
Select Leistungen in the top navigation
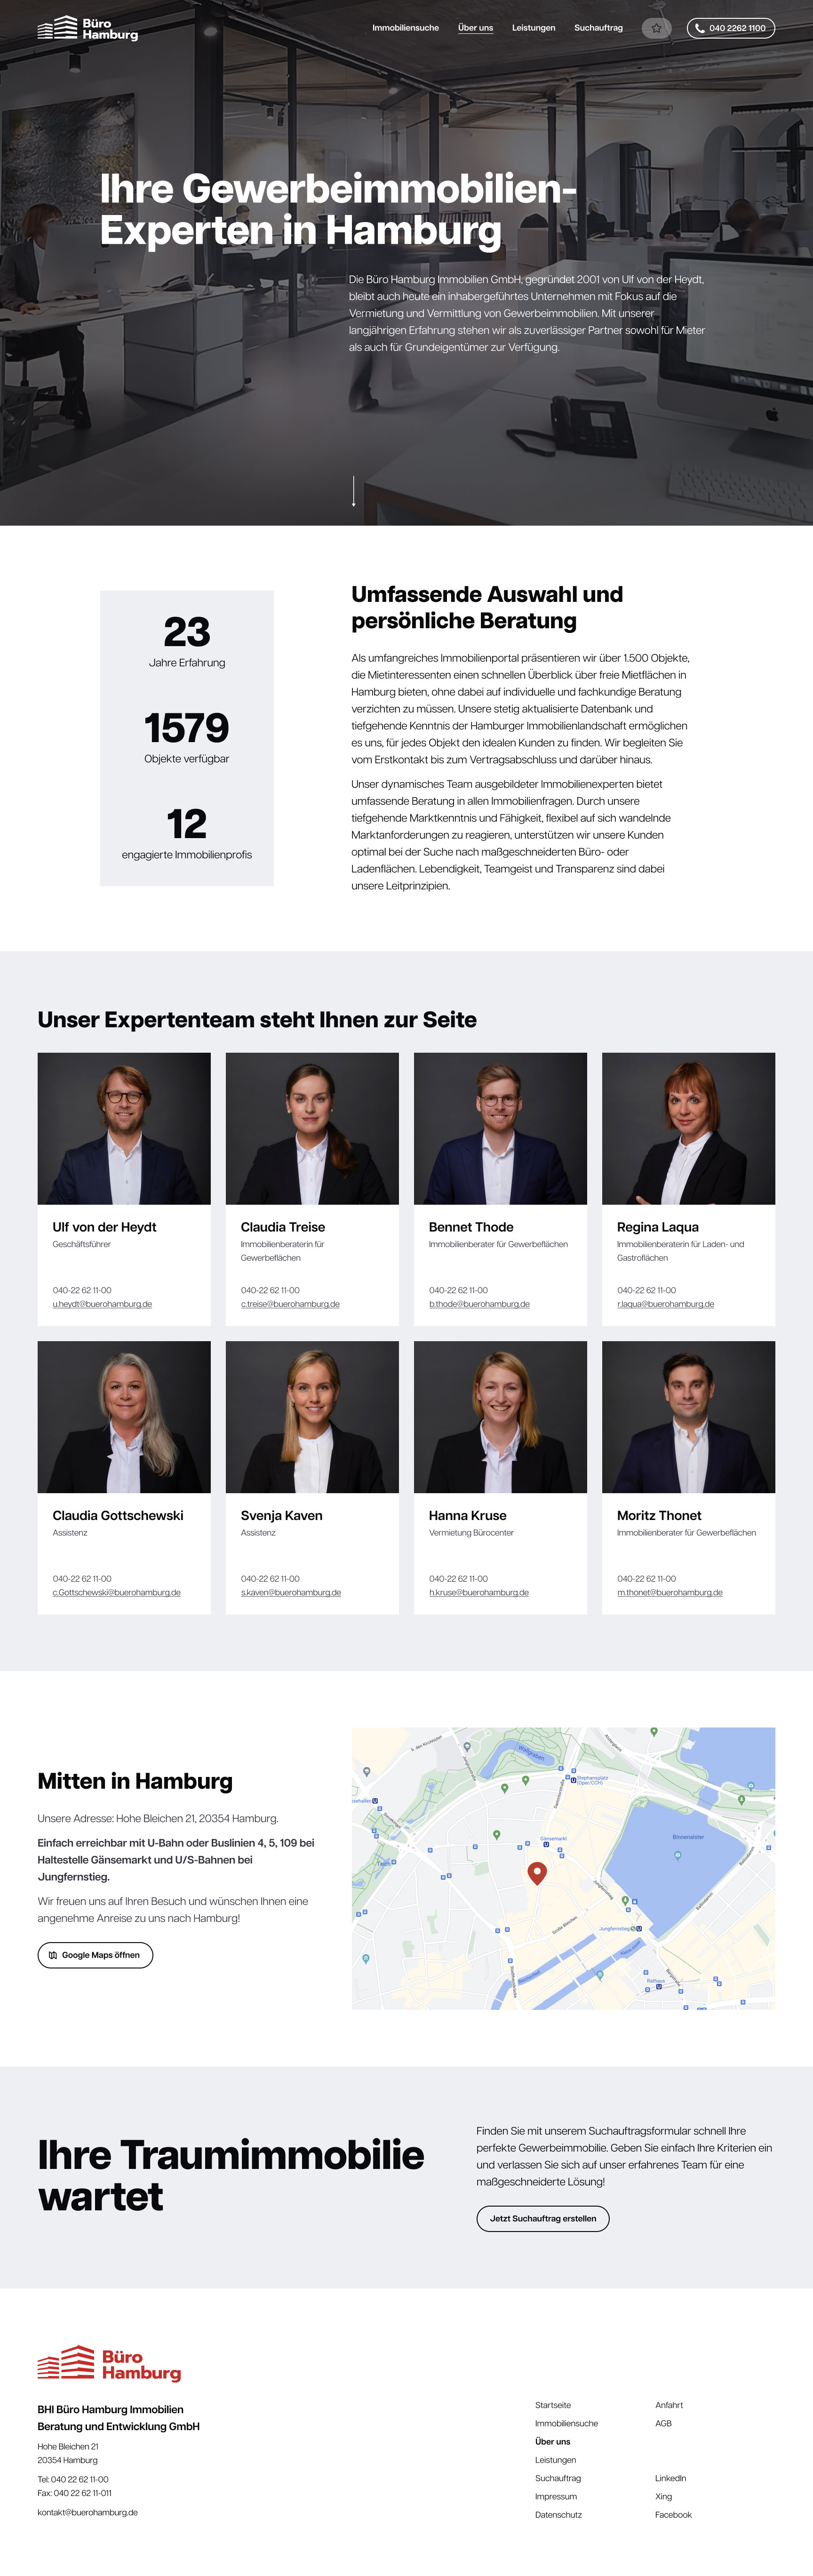[x=534, y=28]
